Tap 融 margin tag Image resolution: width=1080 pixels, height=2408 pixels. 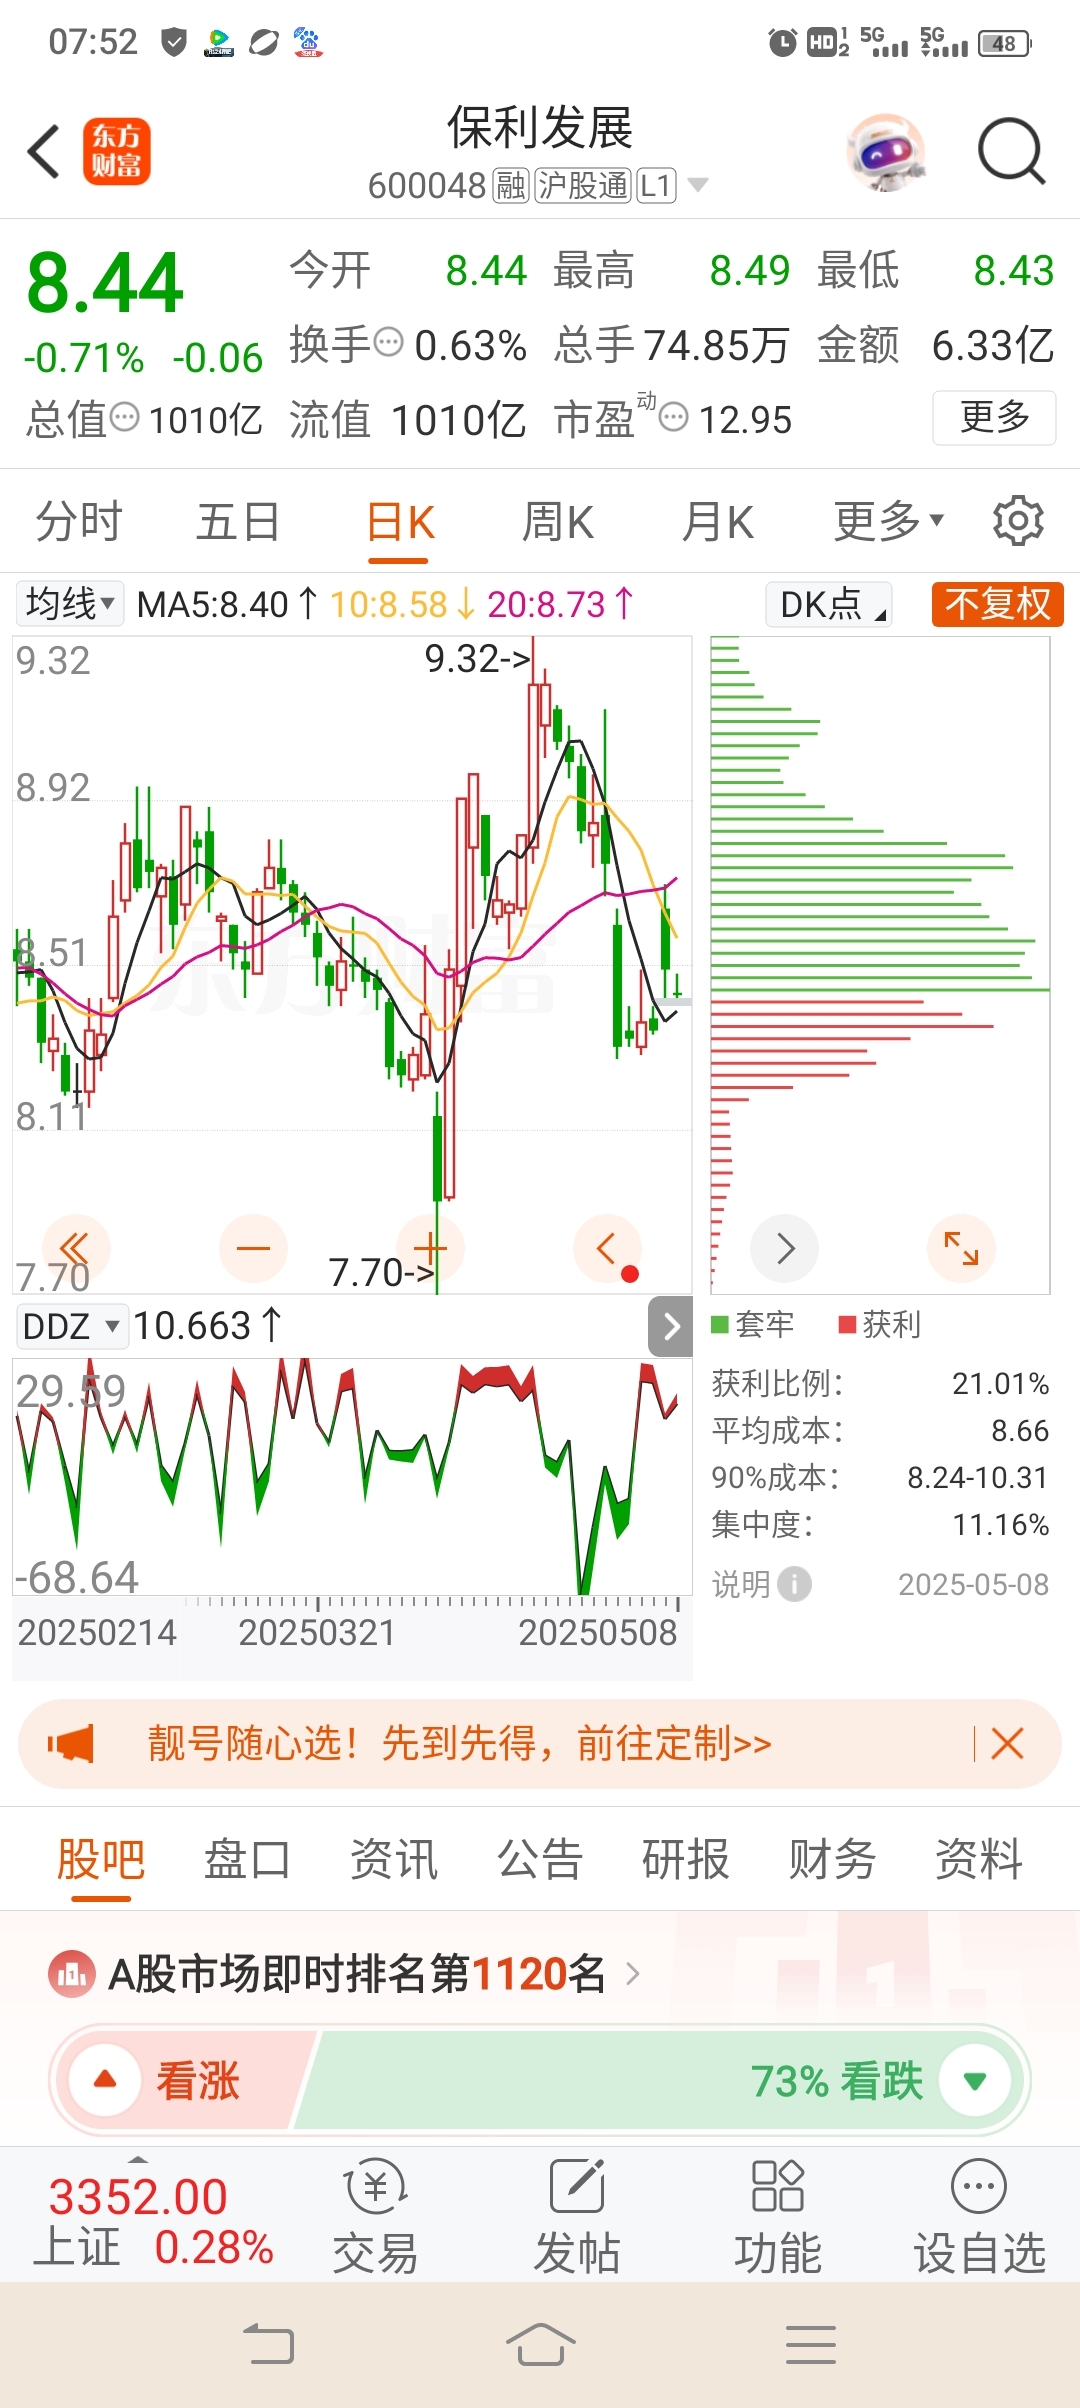pyautogui.click(x=511, y=185)
